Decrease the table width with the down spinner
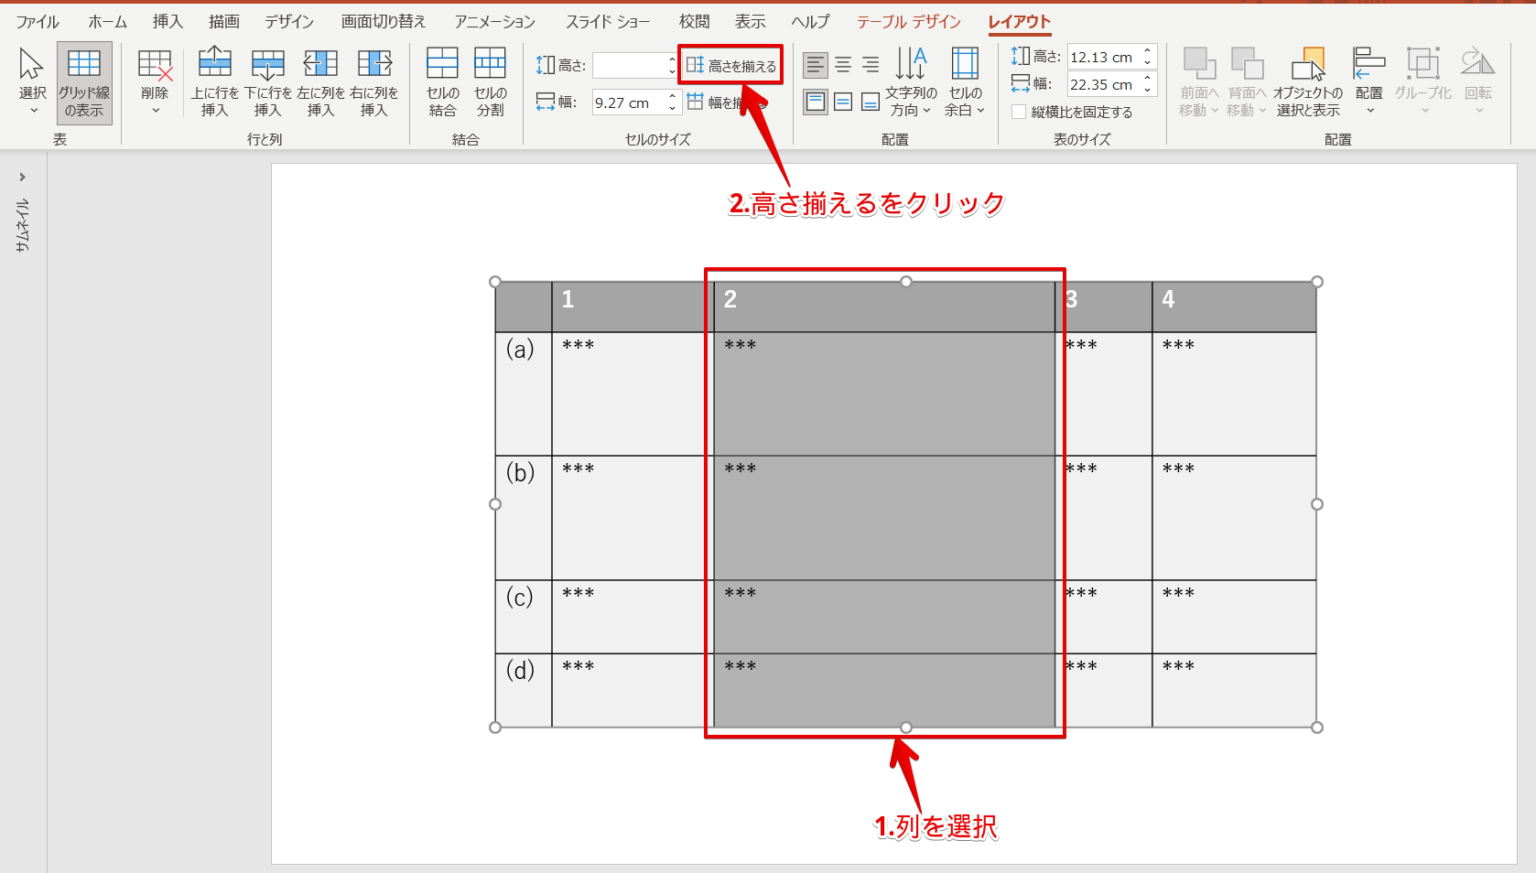The height and width of the screenshot is (873, 1536). [x=1148, y=90]
